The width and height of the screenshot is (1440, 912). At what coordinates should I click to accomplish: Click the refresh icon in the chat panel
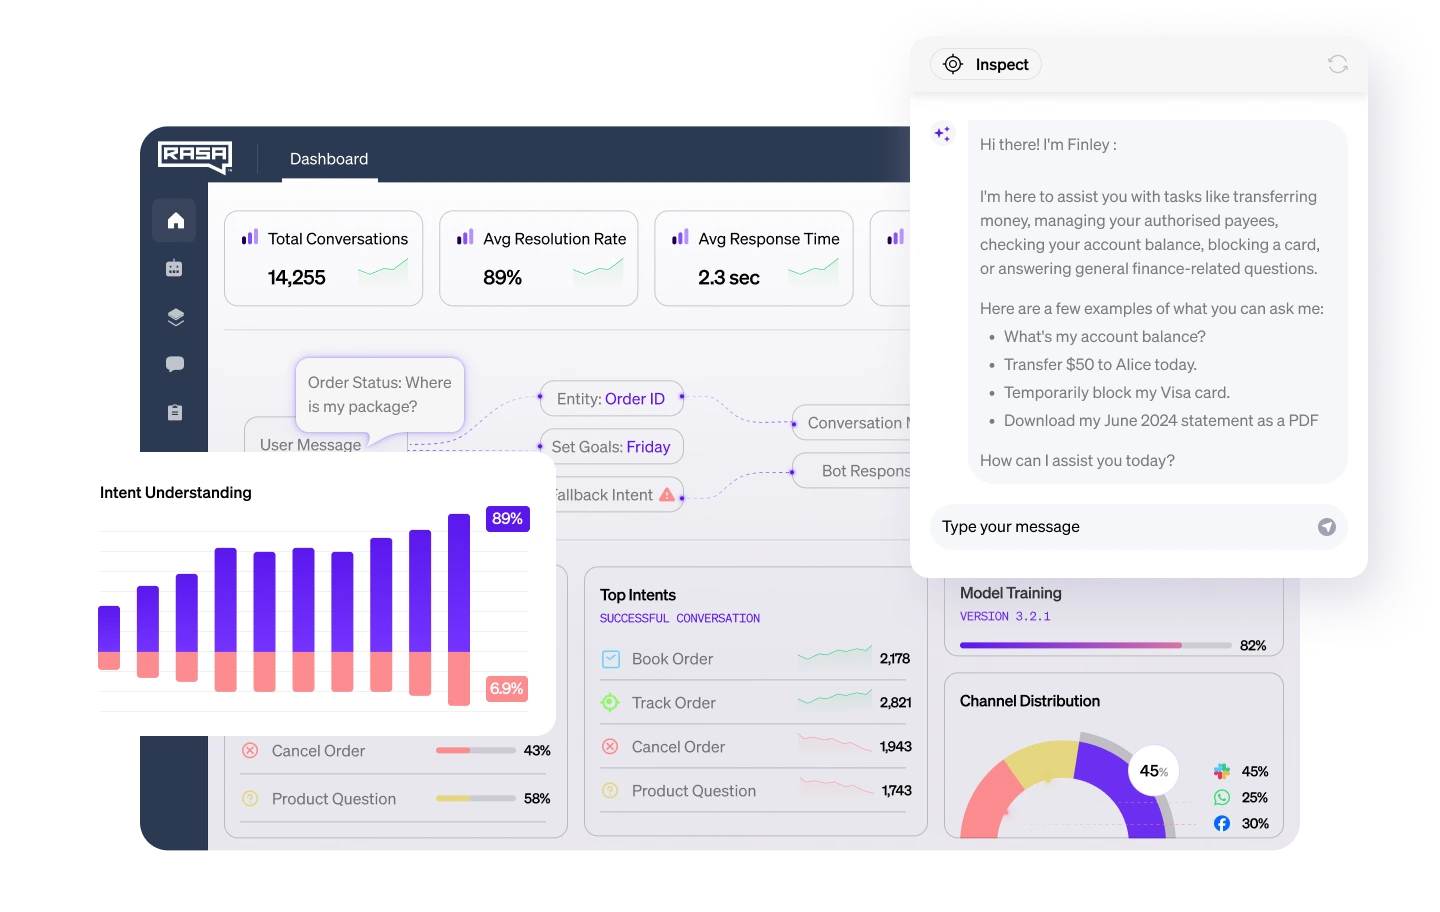point(1338,64)
